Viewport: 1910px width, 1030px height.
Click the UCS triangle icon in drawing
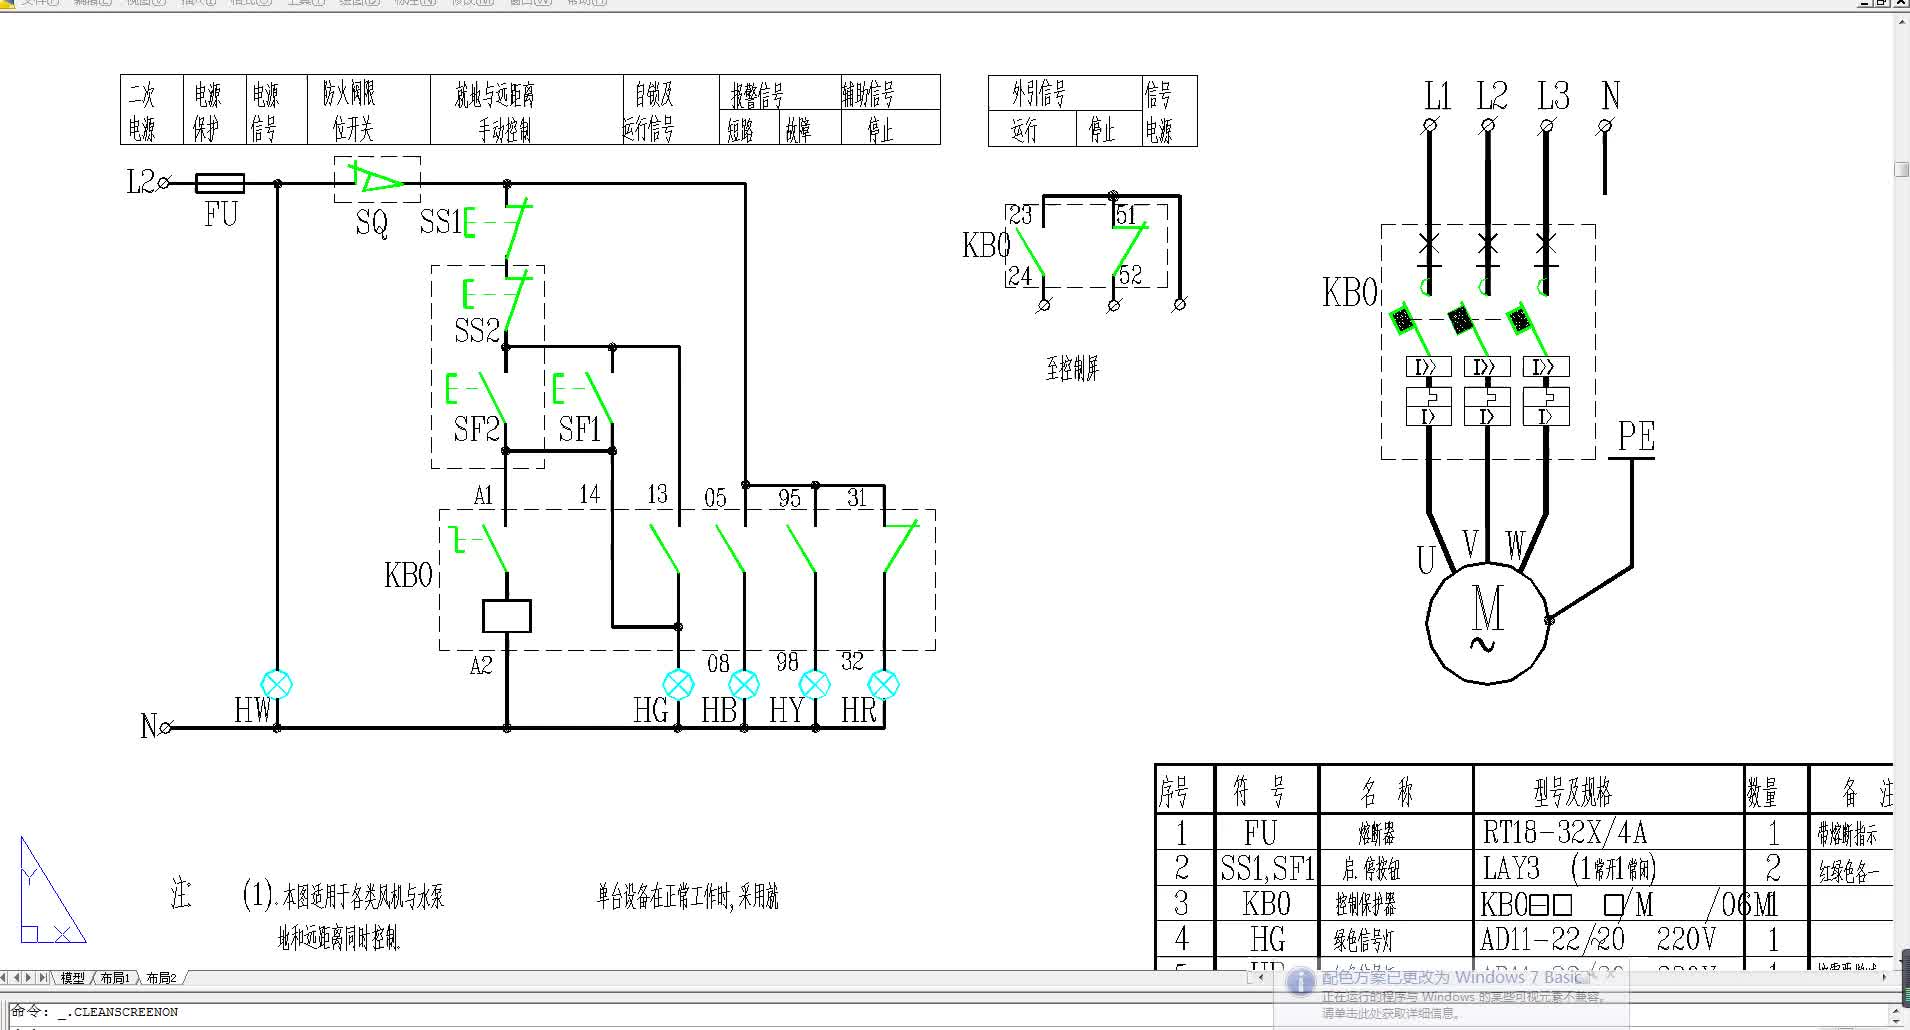point(52,890)
